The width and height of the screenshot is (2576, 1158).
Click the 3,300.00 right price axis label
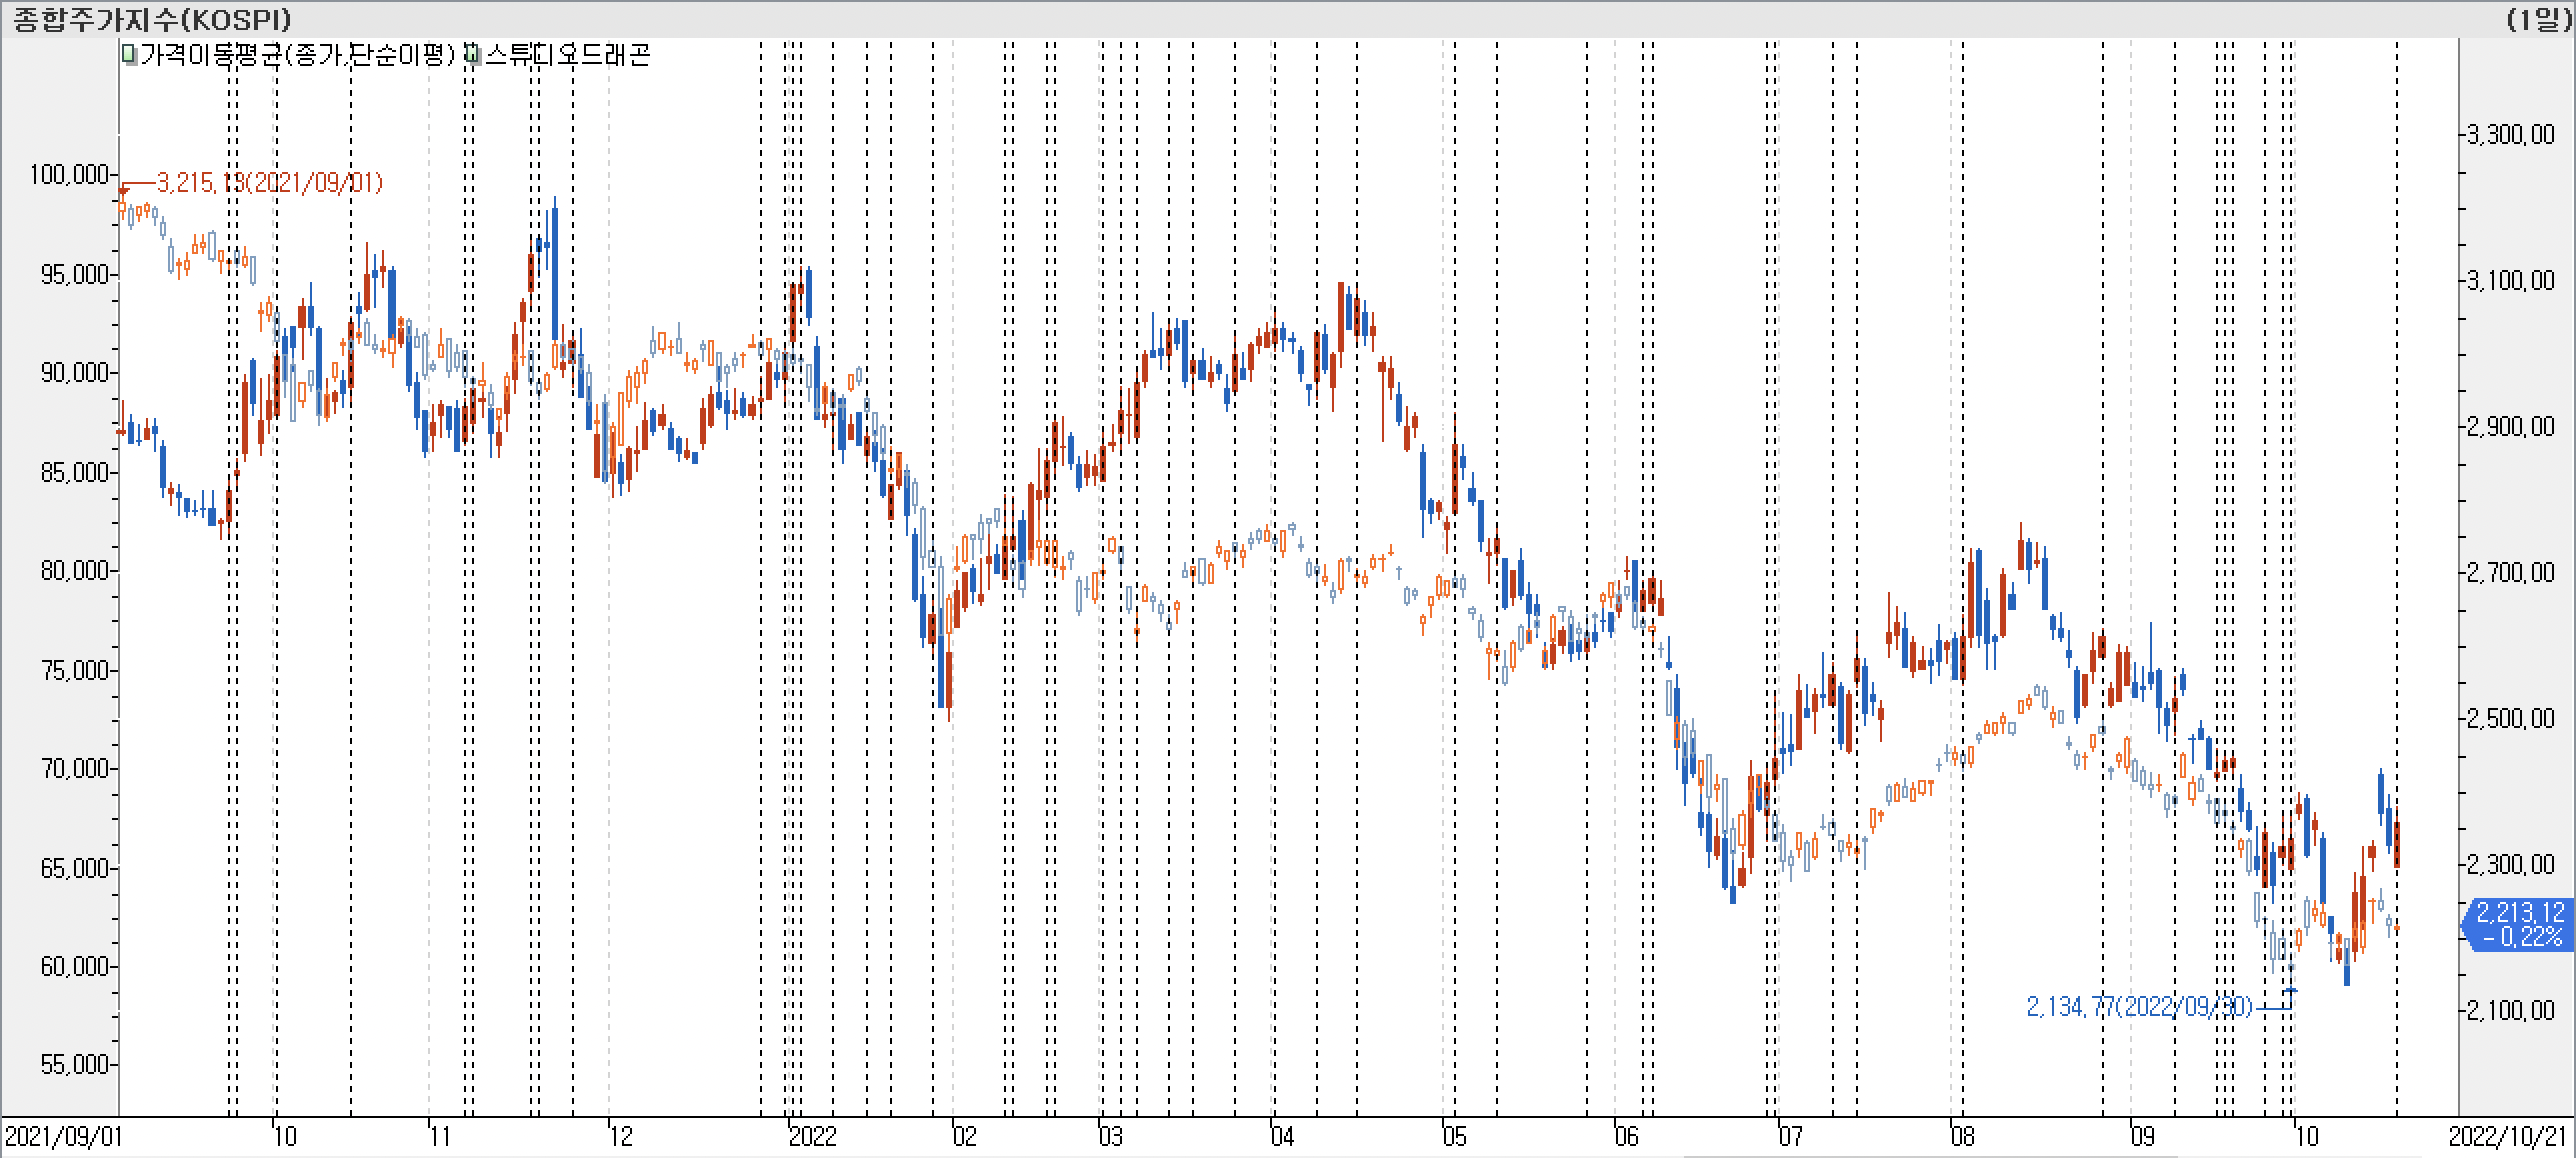2511,135
